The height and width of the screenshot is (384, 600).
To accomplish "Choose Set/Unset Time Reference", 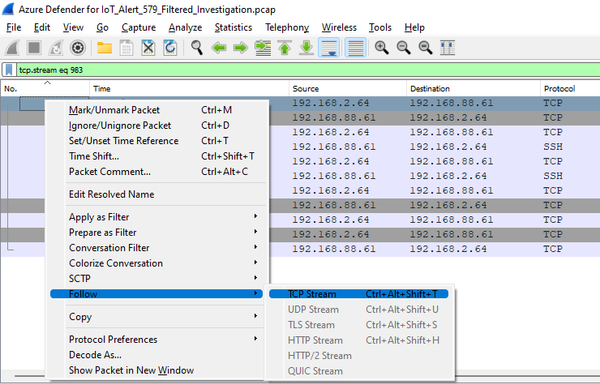I will tap(157, 141).
